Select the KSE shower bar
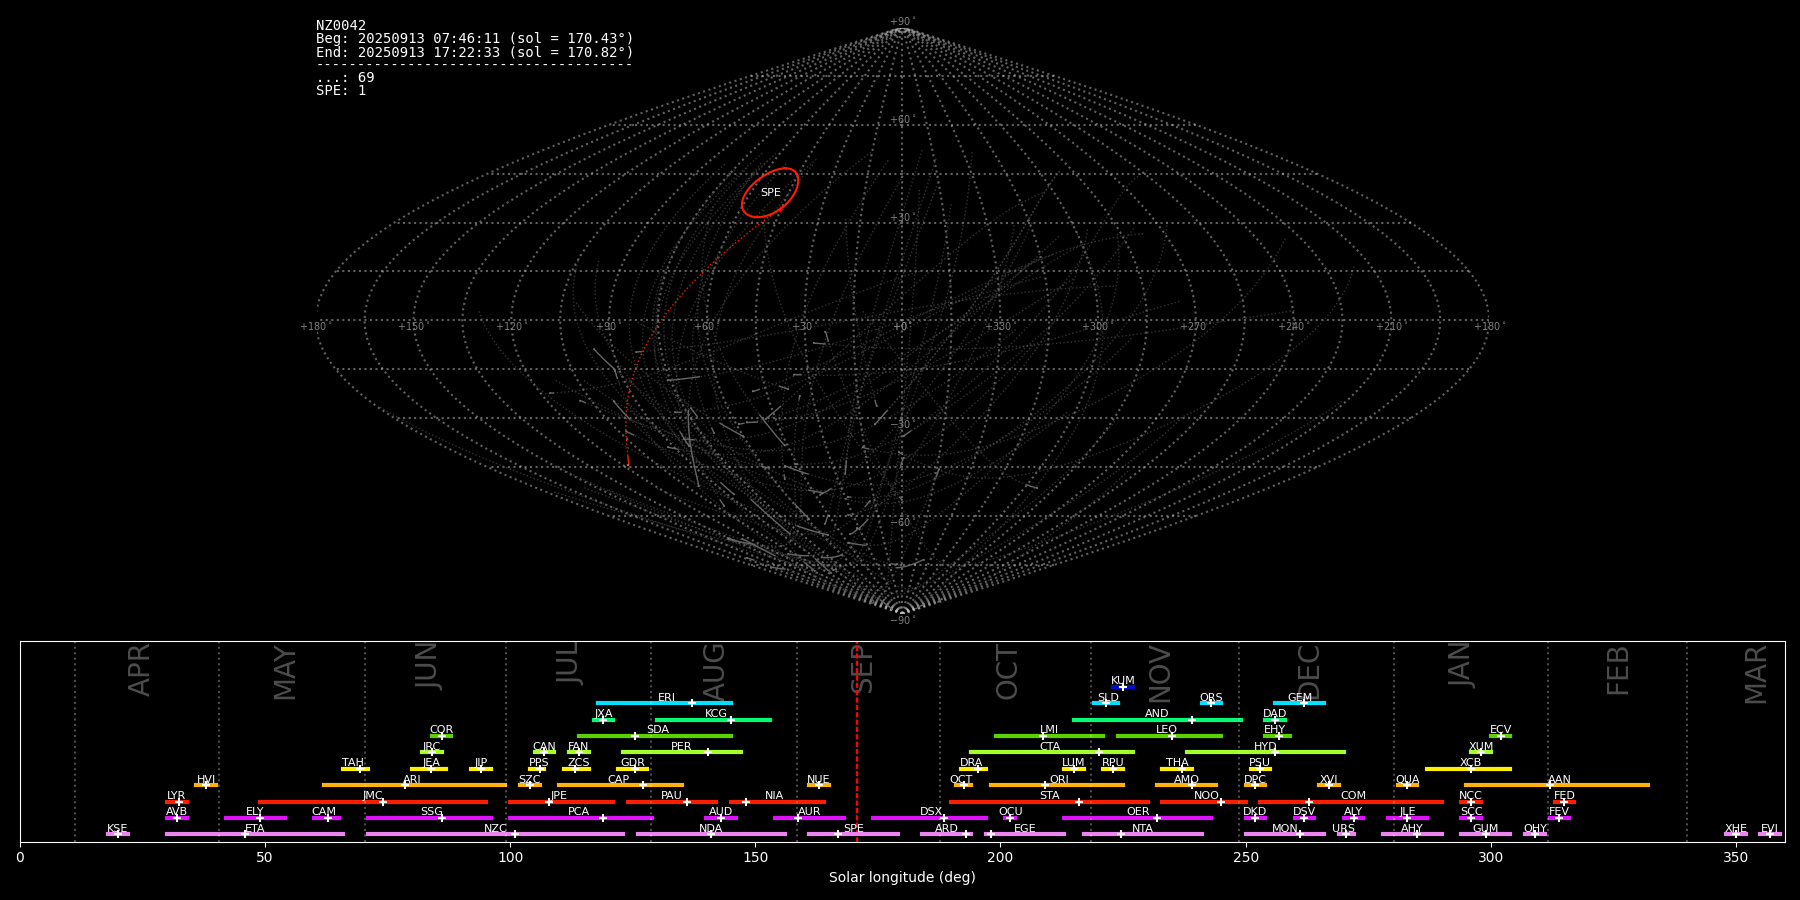Image resolution: width=1800 pixels, height=900 pixels. pos(118,834)
